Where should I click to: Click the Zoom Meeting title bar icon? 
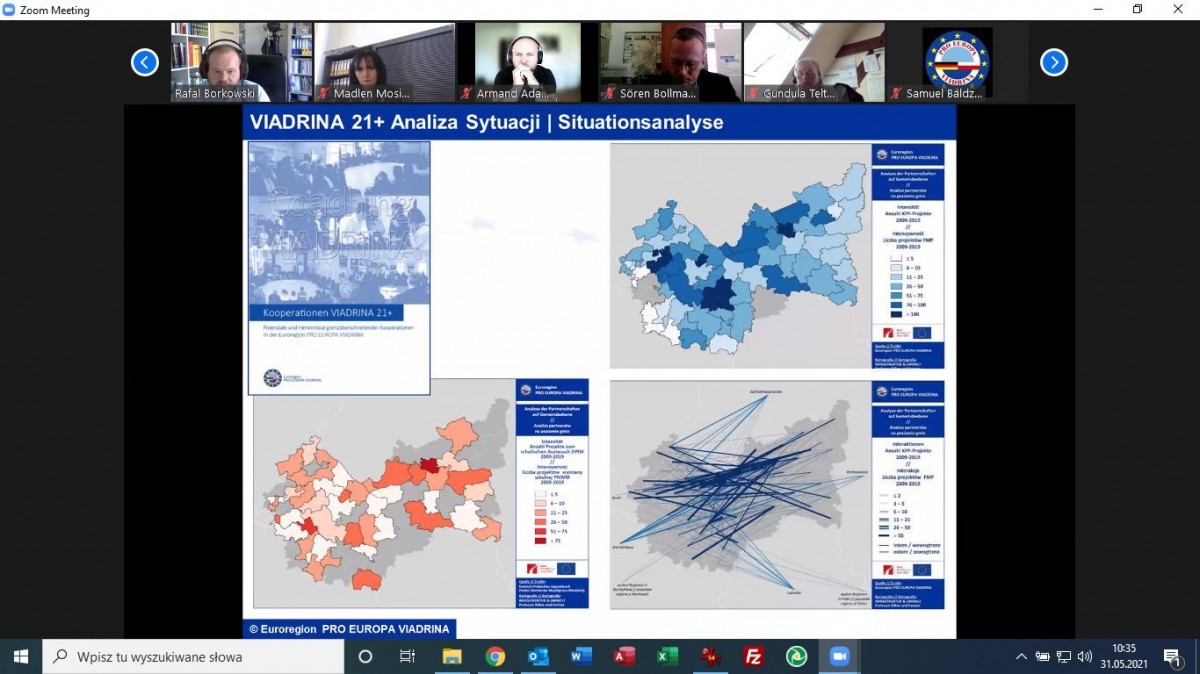coord(10,10)
